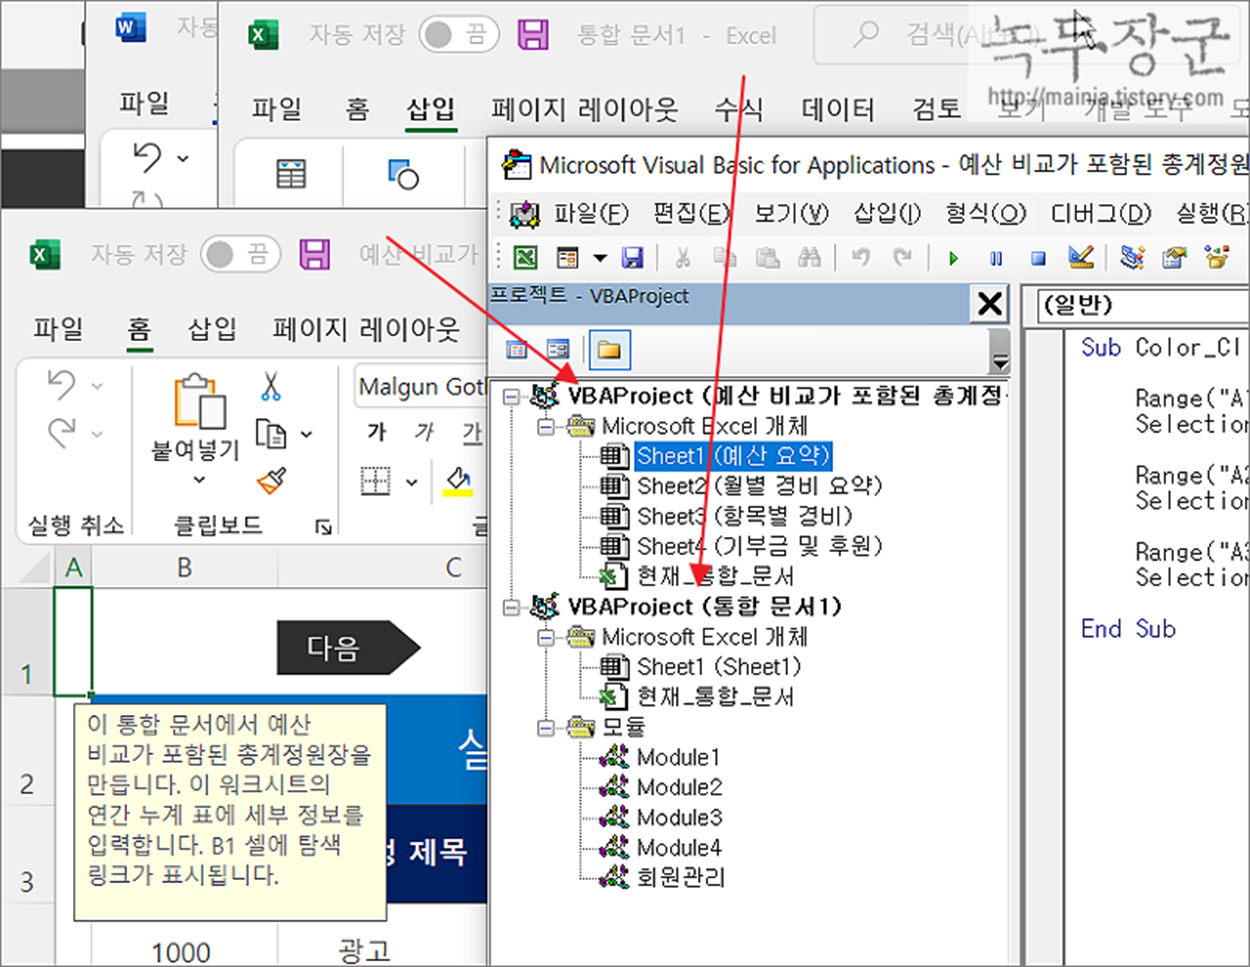Collapse second Microsoft Excel 개체 folder
The image size is (1250, 967).
(x=545, y=637)
